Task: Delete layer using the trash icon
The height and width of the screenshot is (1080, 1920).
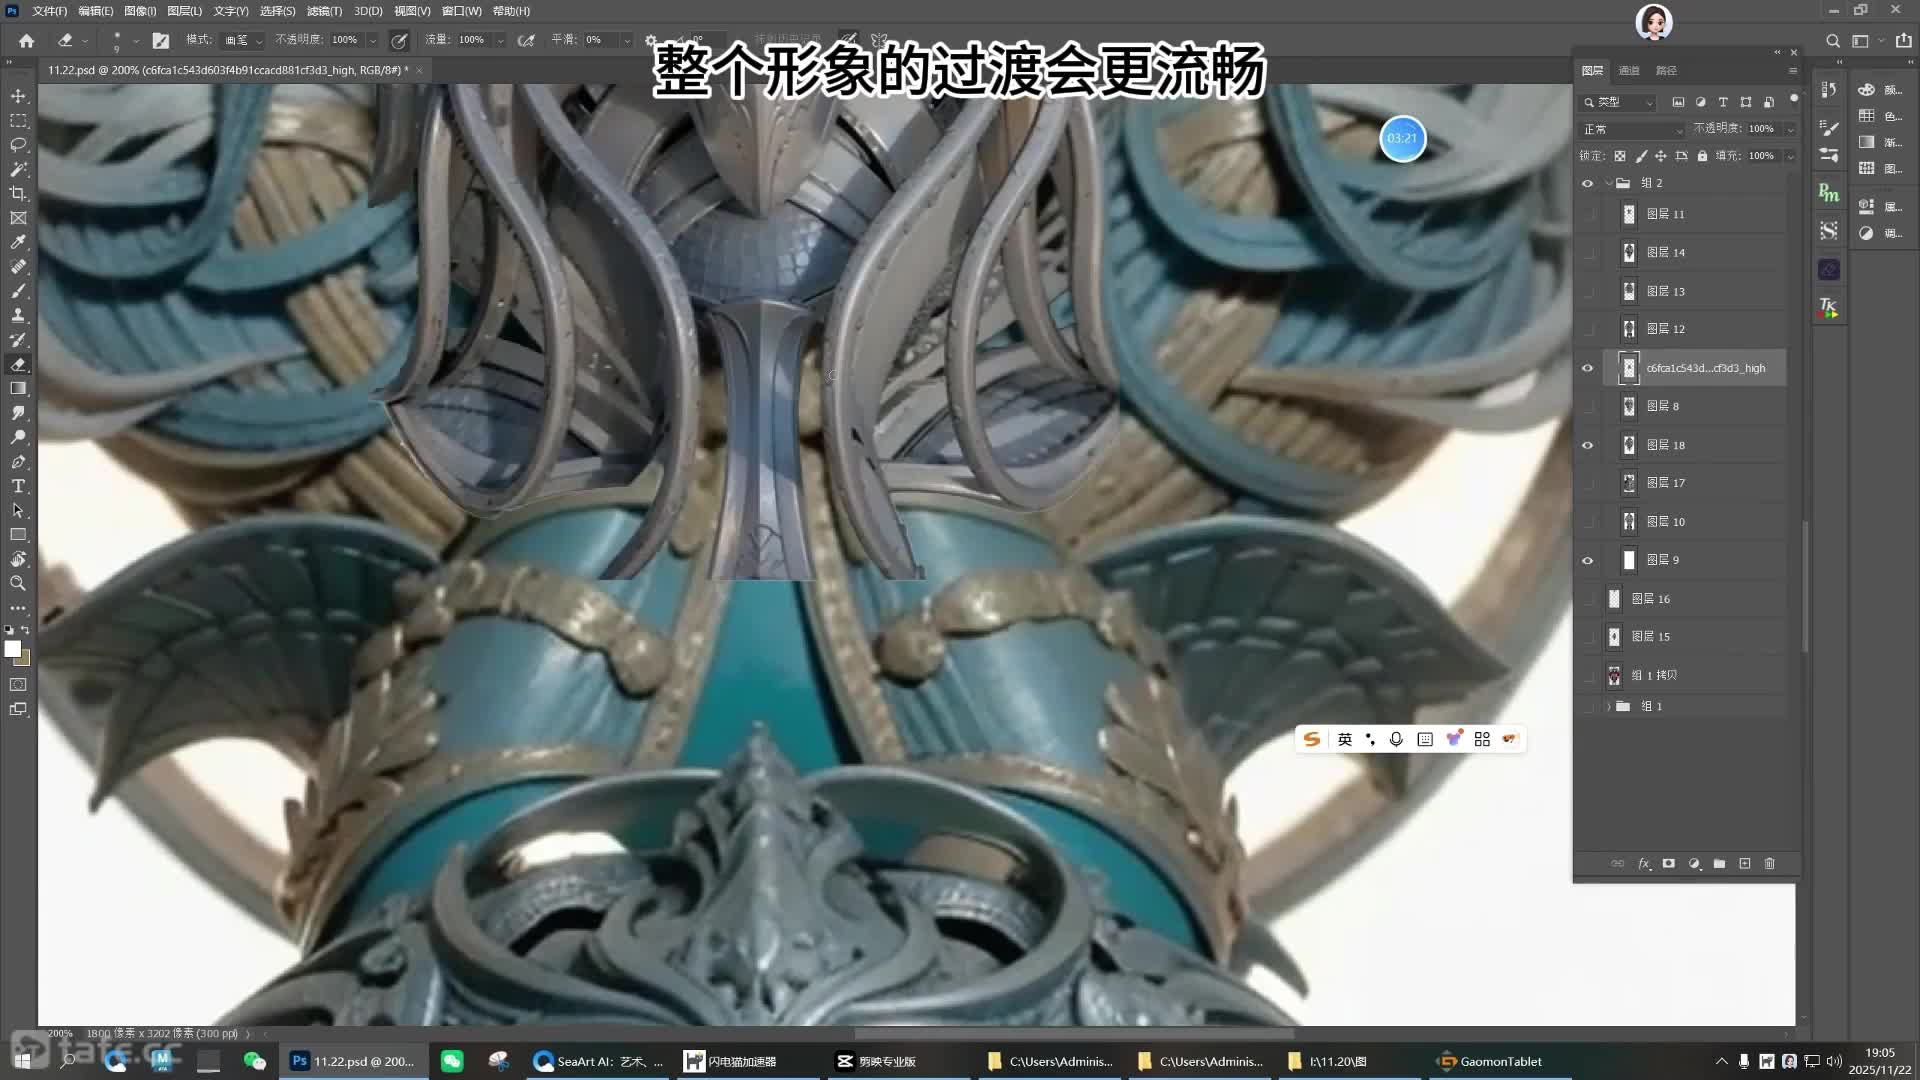Action: 1769,864
